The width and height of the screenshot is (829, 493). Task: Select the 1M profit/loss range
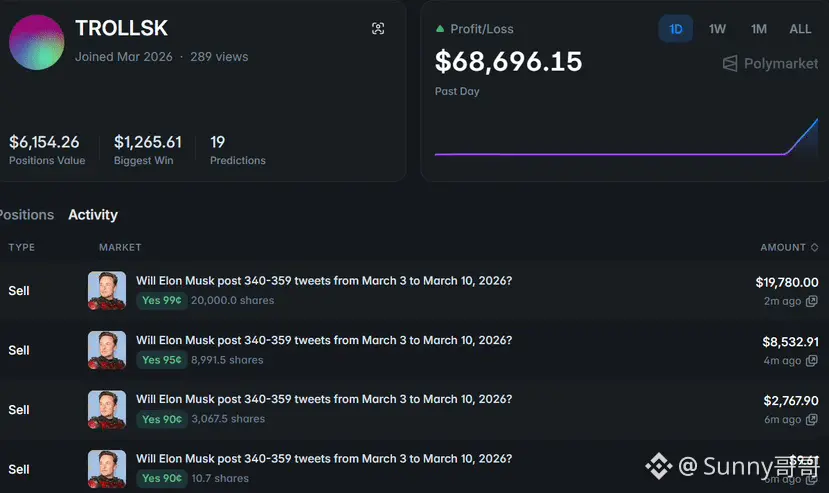click(x=759, y=29)
